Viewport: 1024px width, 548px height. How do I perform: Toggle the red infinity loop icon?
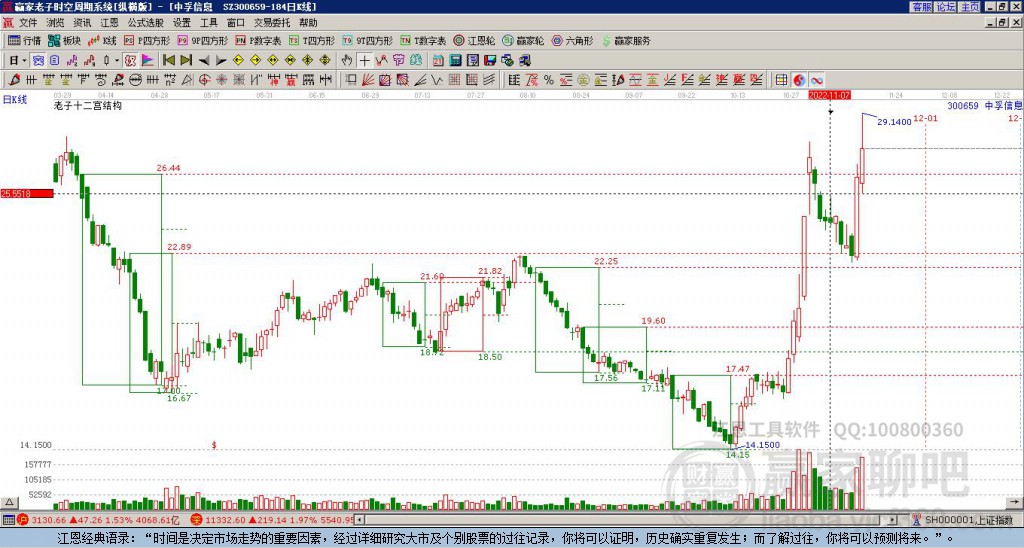click(x=817, y=80)
